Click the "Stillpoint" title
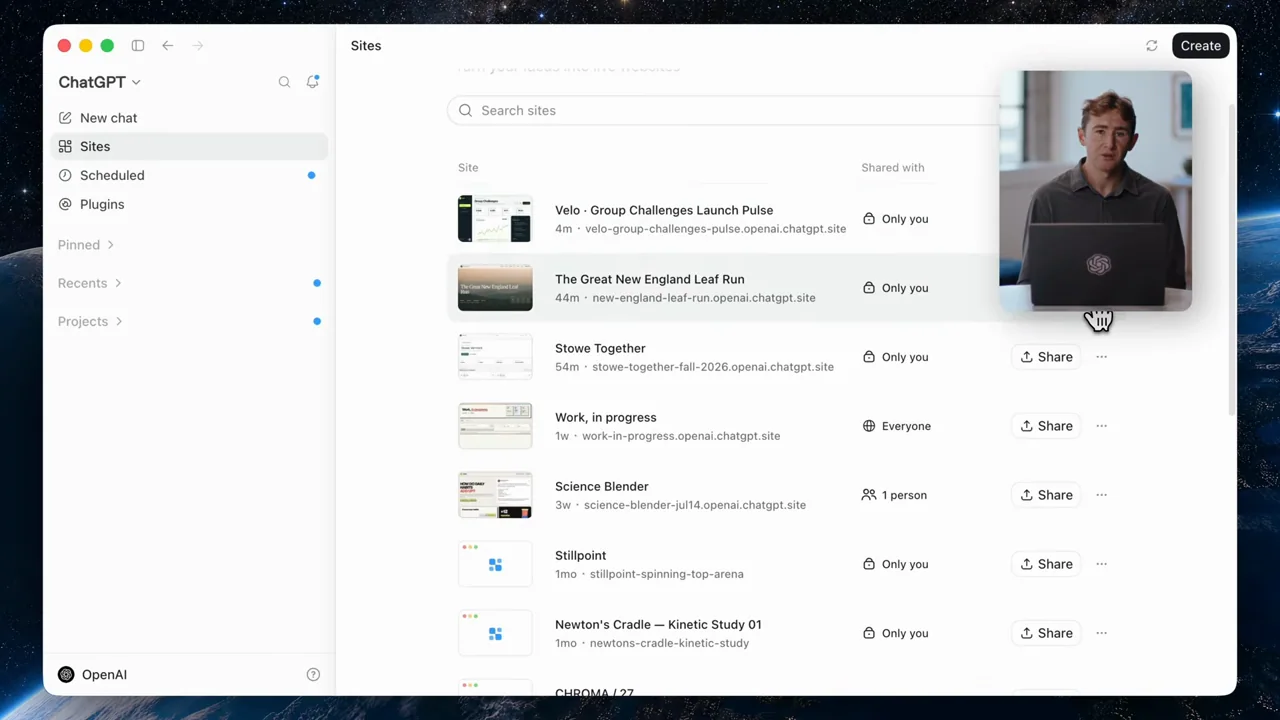Image resolution: width=1280 pixels, height=720 pixels. point(581,555)
